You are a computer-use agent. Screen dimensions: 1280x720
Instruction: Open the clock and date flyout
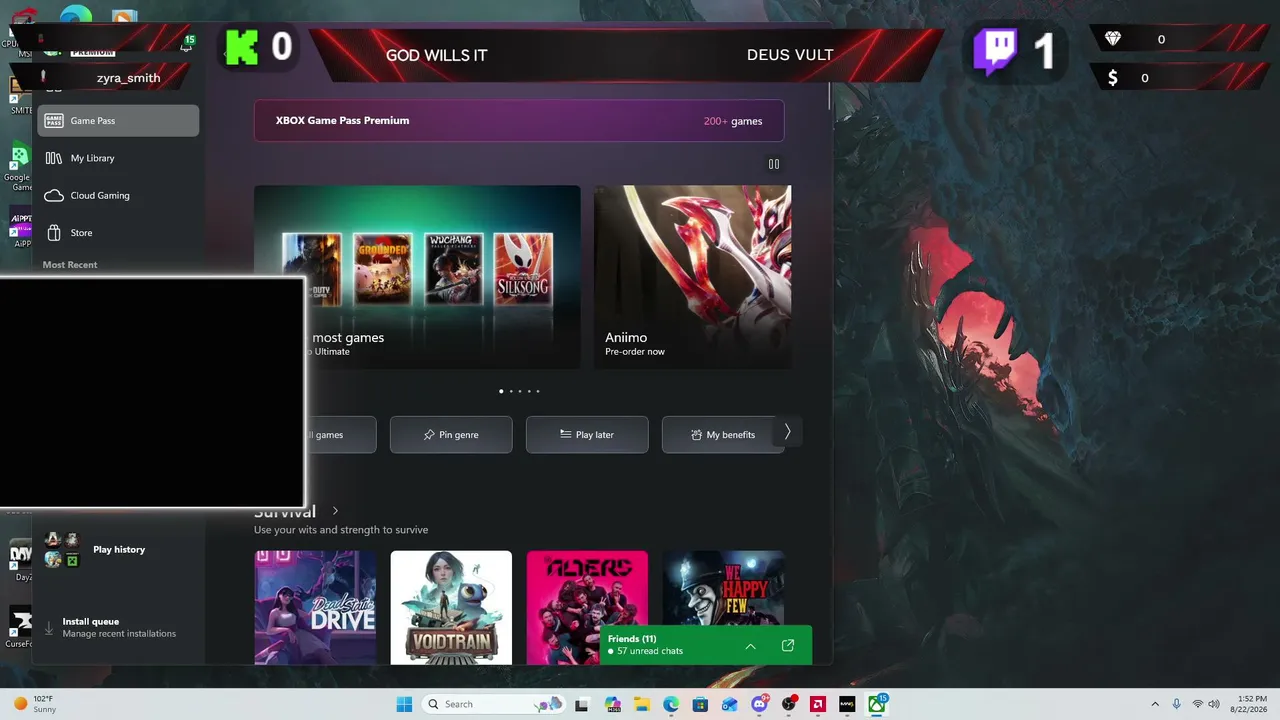click(x=1252, y=704)
